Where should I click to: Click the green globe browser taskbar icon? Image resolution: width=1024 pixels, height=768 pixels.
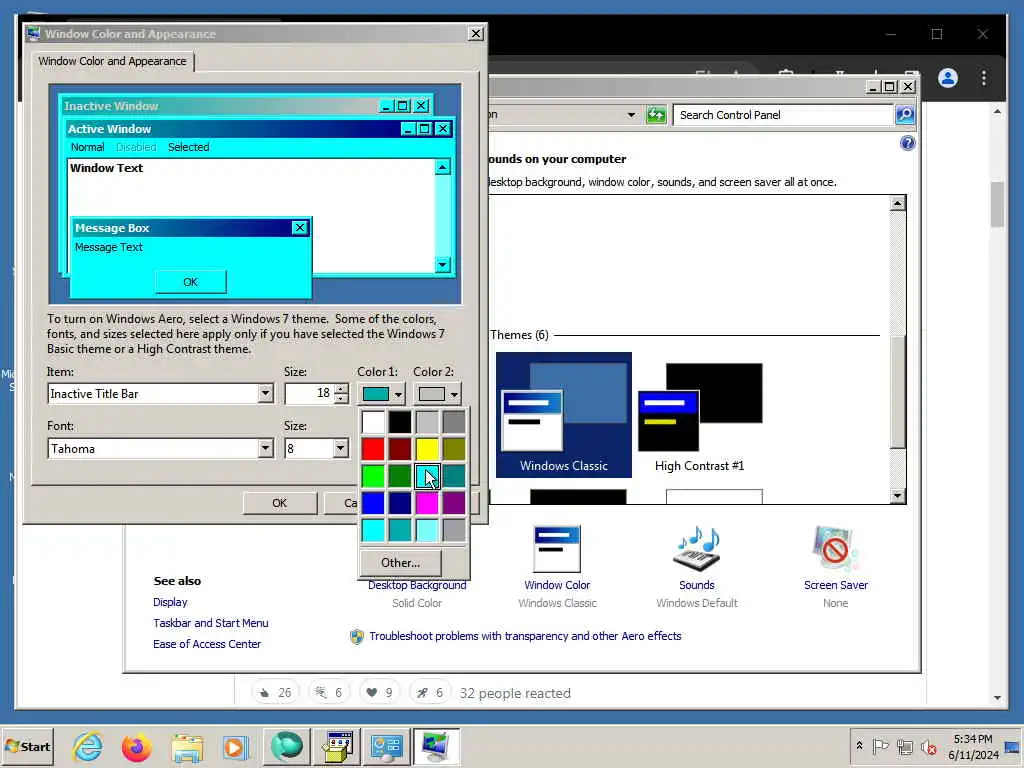pyautogui.click(x=286, y=746)
